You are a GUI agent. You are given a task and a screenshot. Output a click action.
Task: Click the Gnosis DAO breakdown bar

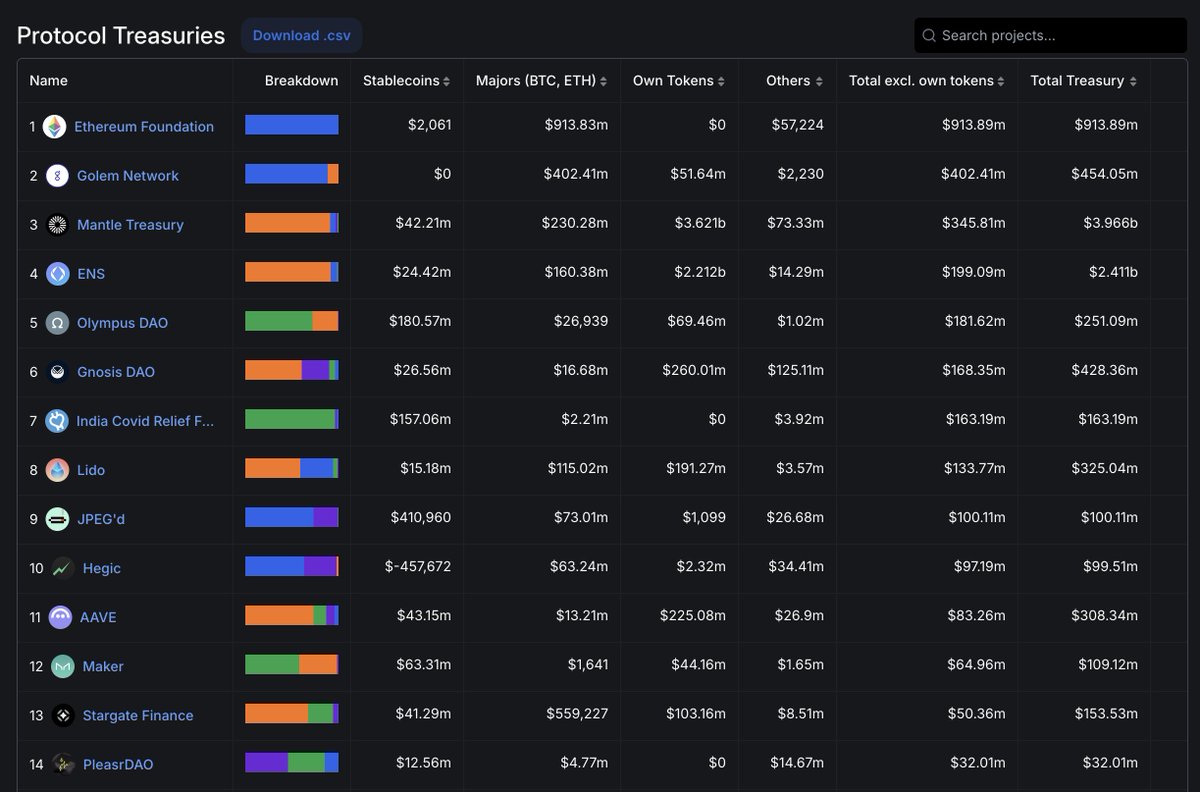[292, 370]
